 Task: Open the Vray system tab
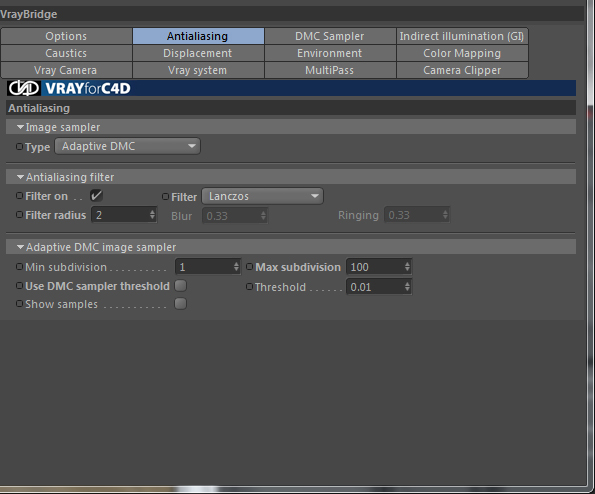pyautogui.click(x=198, y=70)
